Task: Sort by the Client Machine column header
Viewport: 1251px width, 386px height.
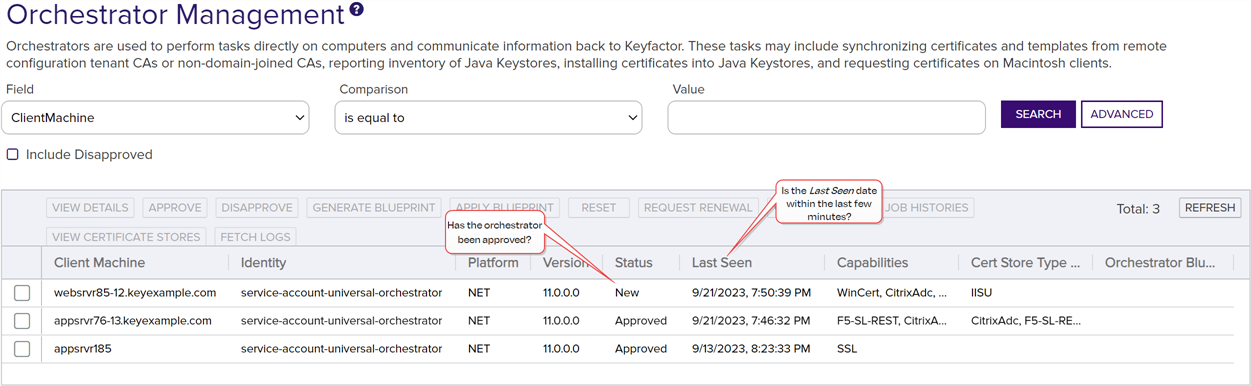Action: coord(99,263)
